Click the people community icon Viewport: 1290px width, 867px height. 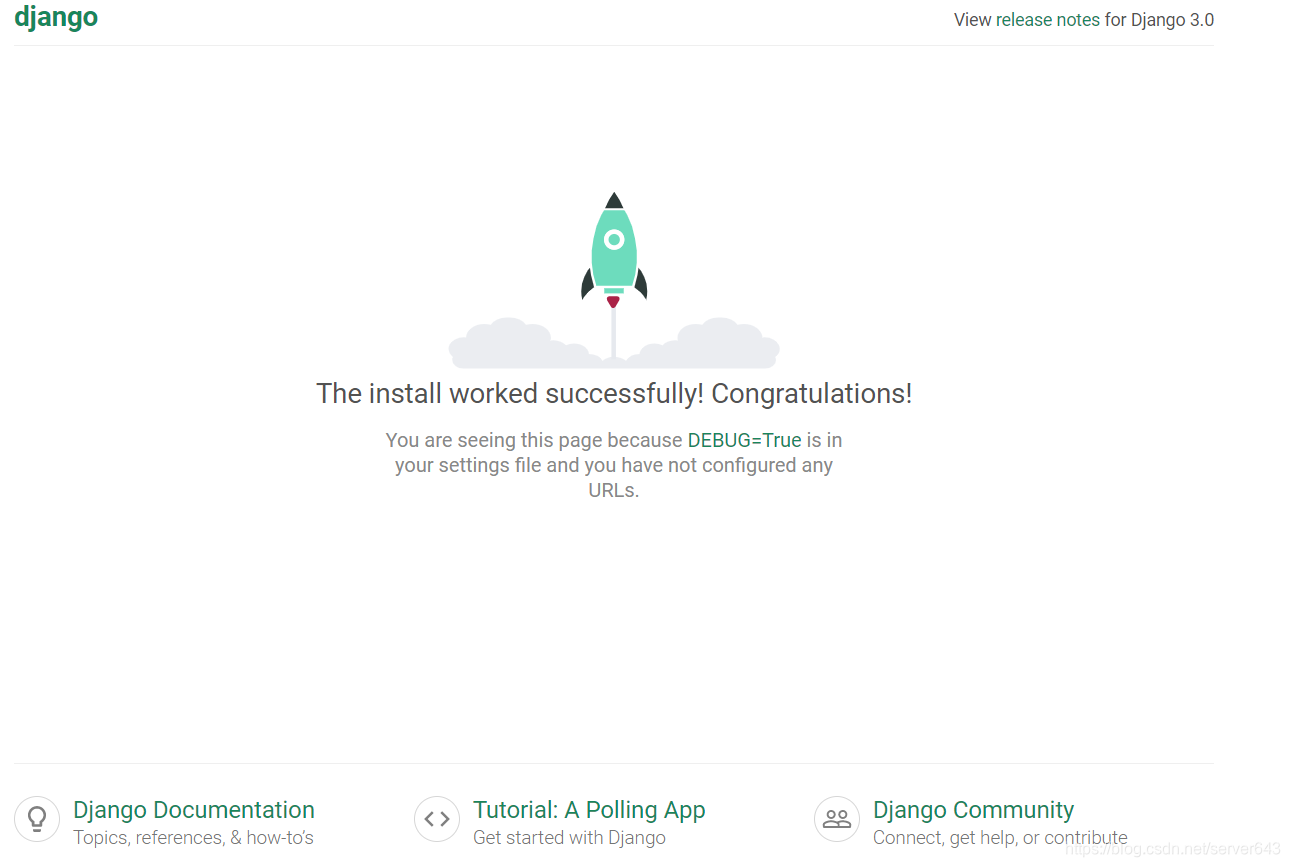[837, 819]
